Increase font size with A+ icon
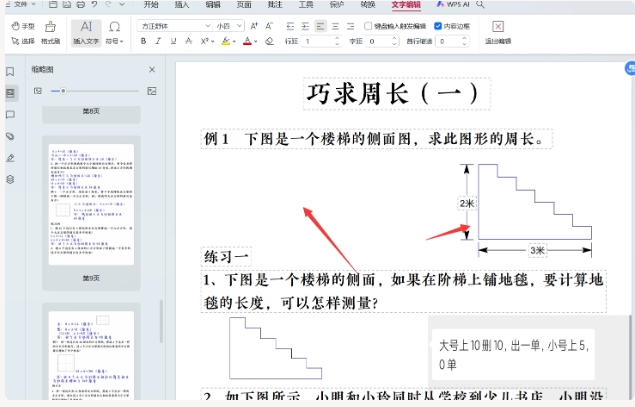635x407 pixels. tap(254, 26)
